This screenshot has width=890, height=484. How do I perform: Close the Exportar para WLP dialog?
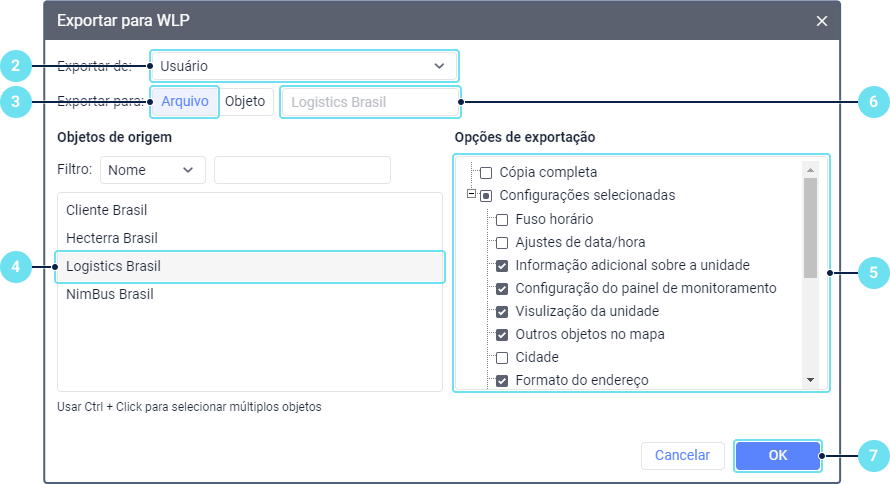tap(821, 21)
